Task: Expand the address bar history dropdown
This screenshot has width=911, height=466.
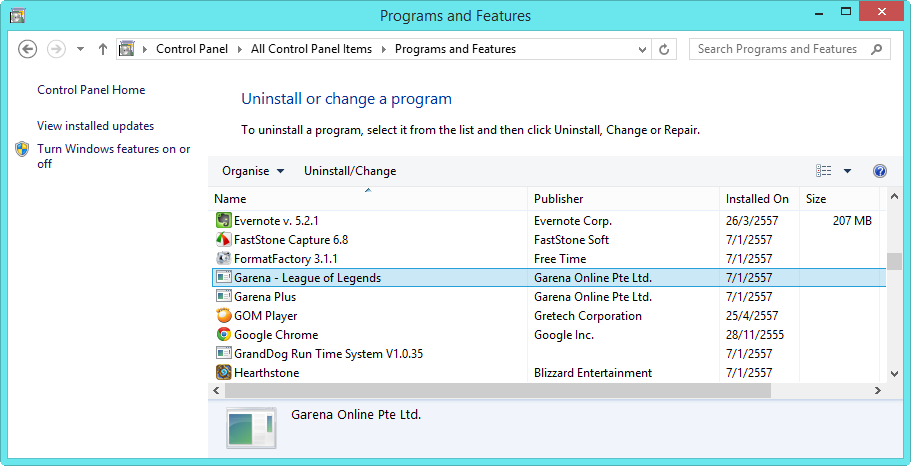Action: pos(642,49)
